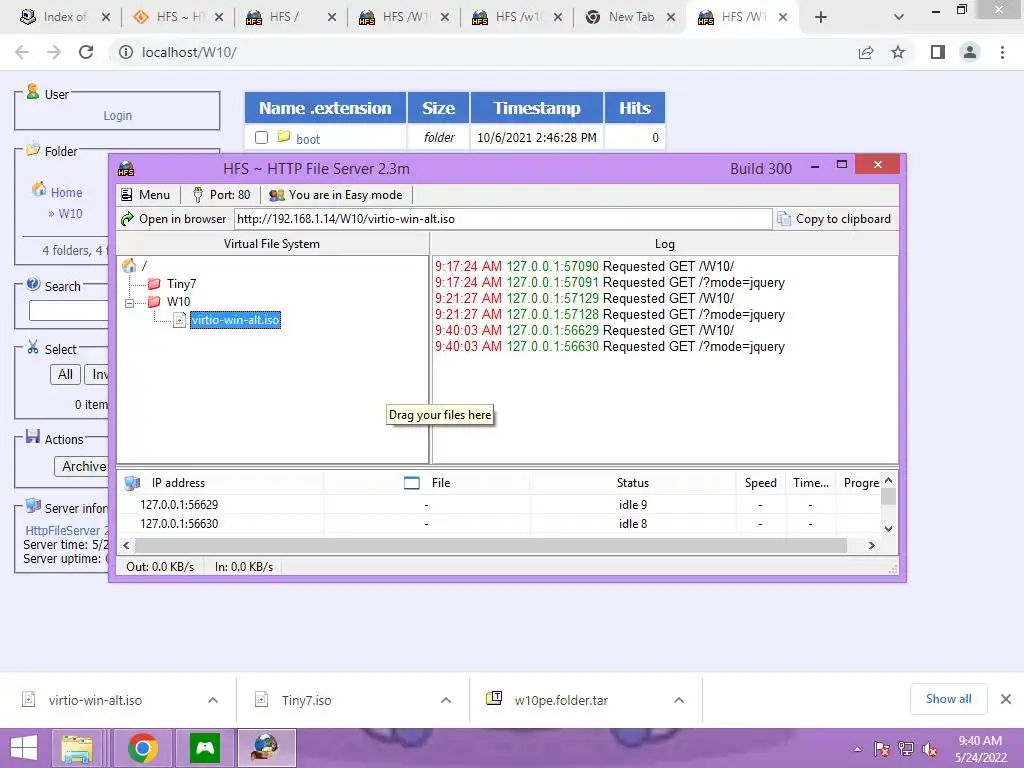The image size is (1024, 768).
Task: Tick the checkbox next to boot folder
Action: 261,138
